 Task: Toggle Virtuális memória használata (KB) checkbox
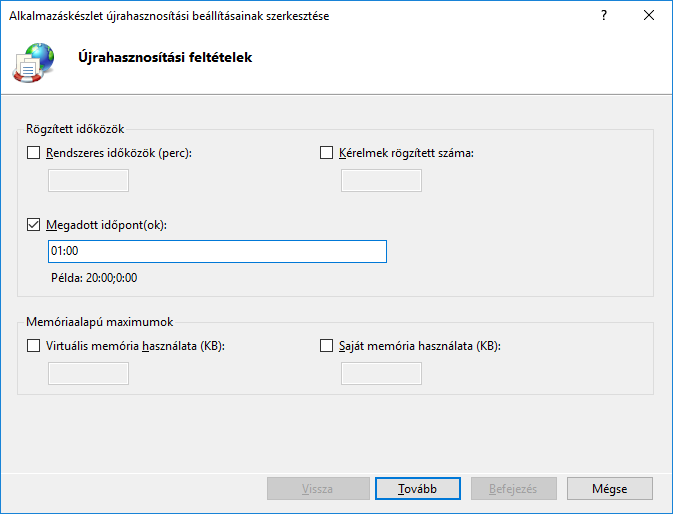pos(34,346)
